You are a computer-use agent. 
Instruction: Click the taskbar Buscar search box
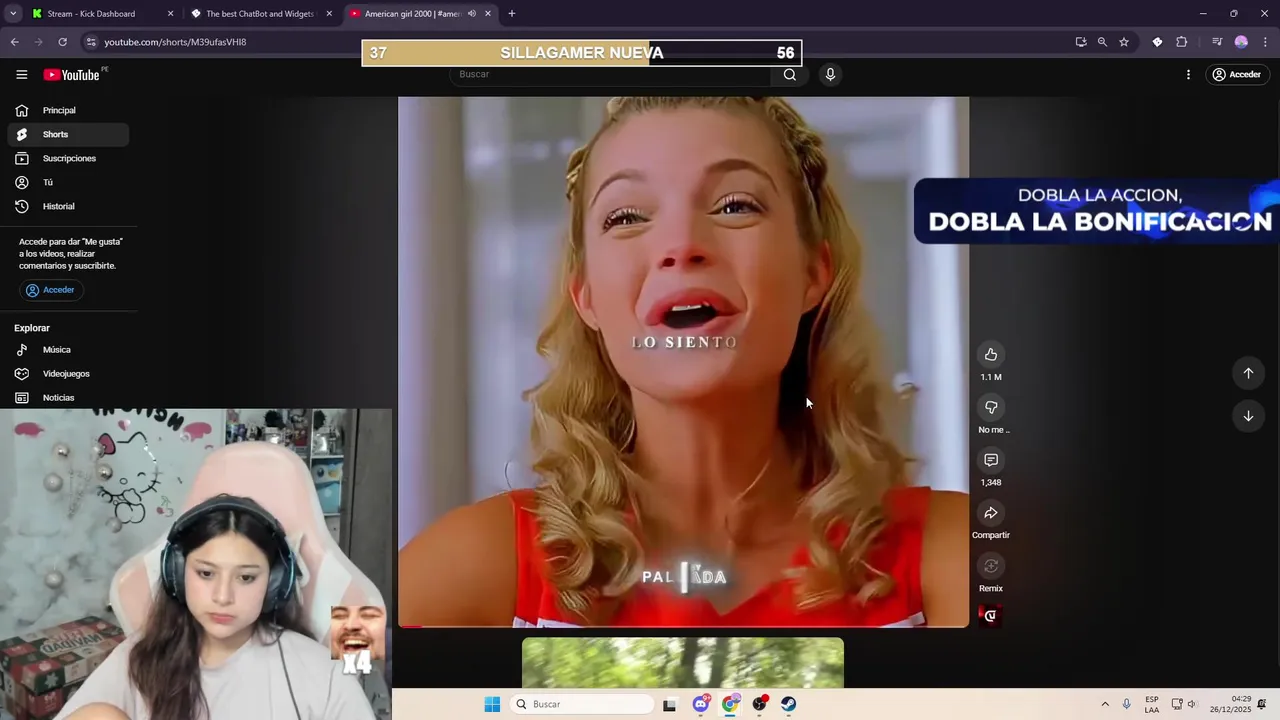(584, 704)
